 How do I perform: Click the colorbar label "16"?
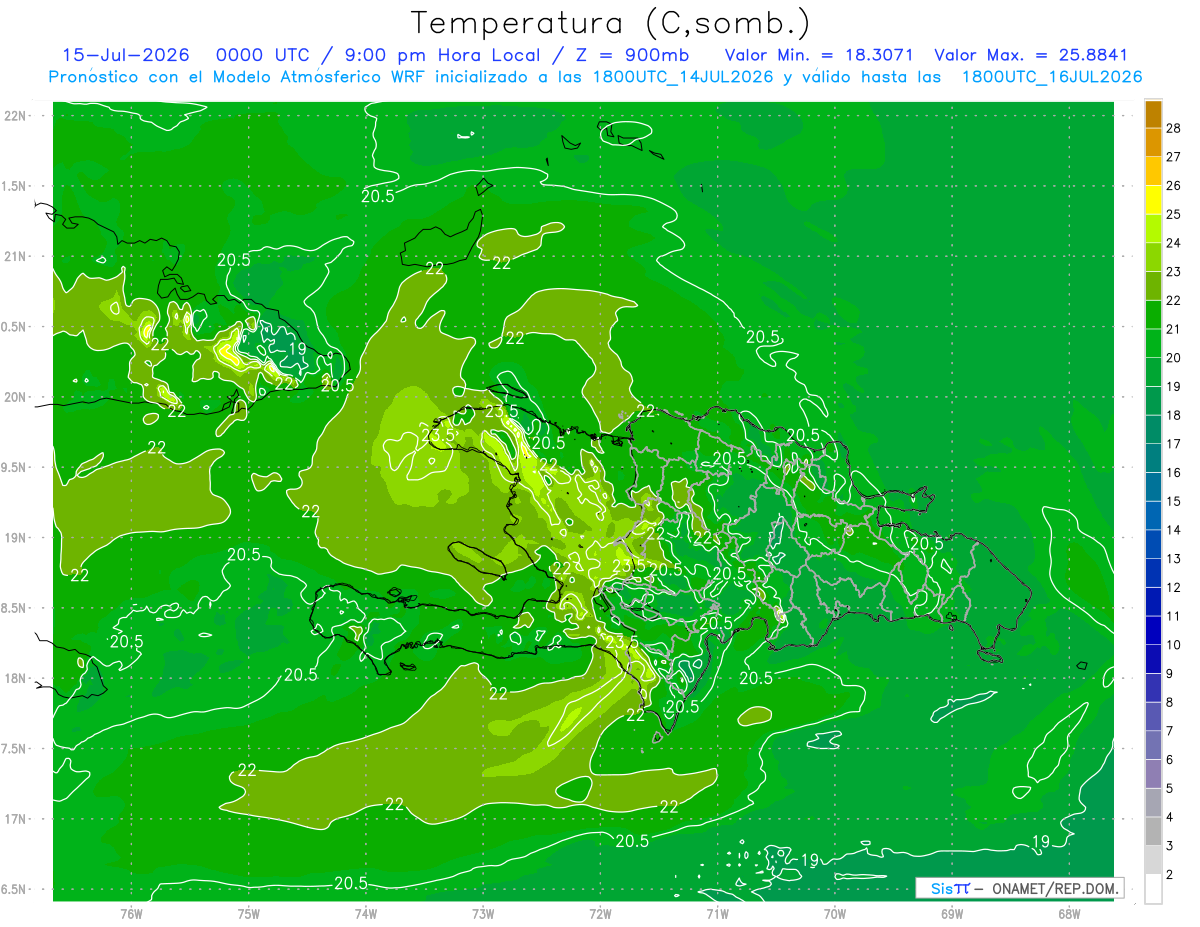tap(1175, 473)
